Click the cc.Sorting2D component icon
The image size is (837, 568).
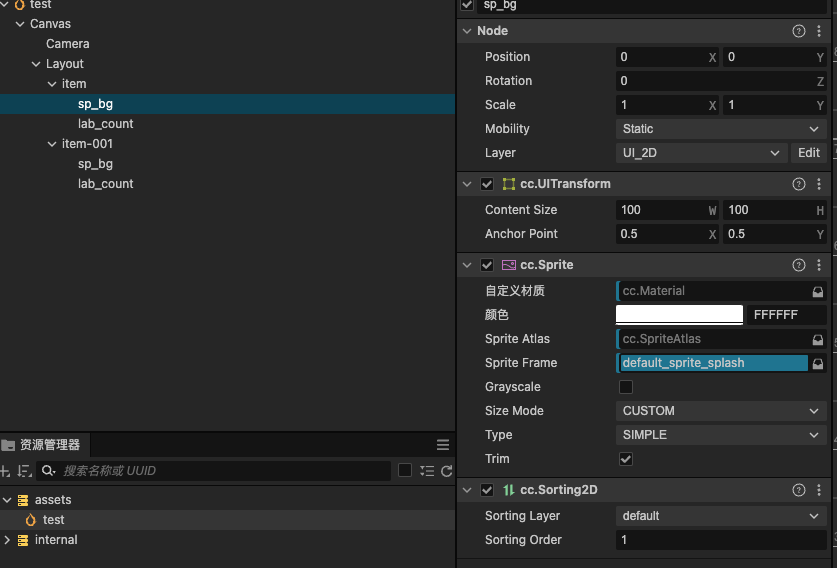point(509,490)
